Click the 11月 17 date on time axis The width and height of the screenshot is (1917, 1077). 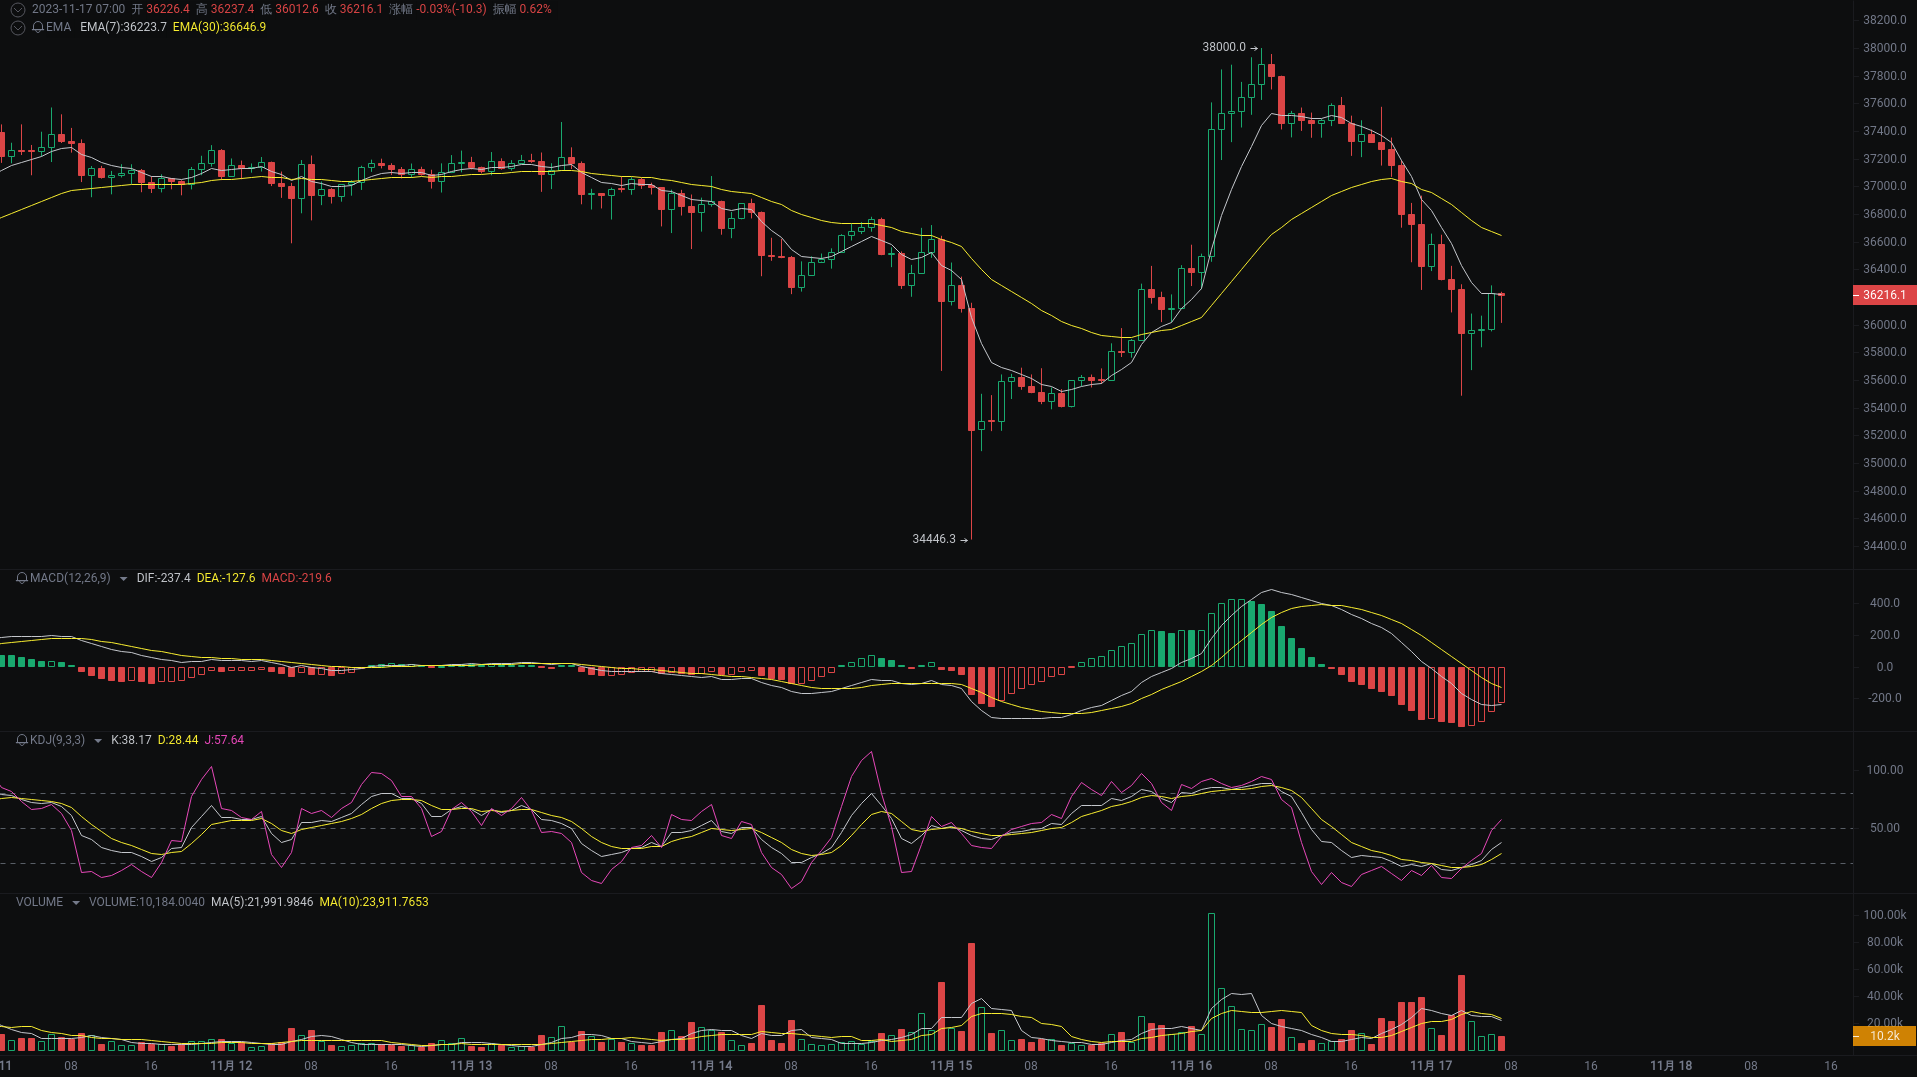1431,1066
